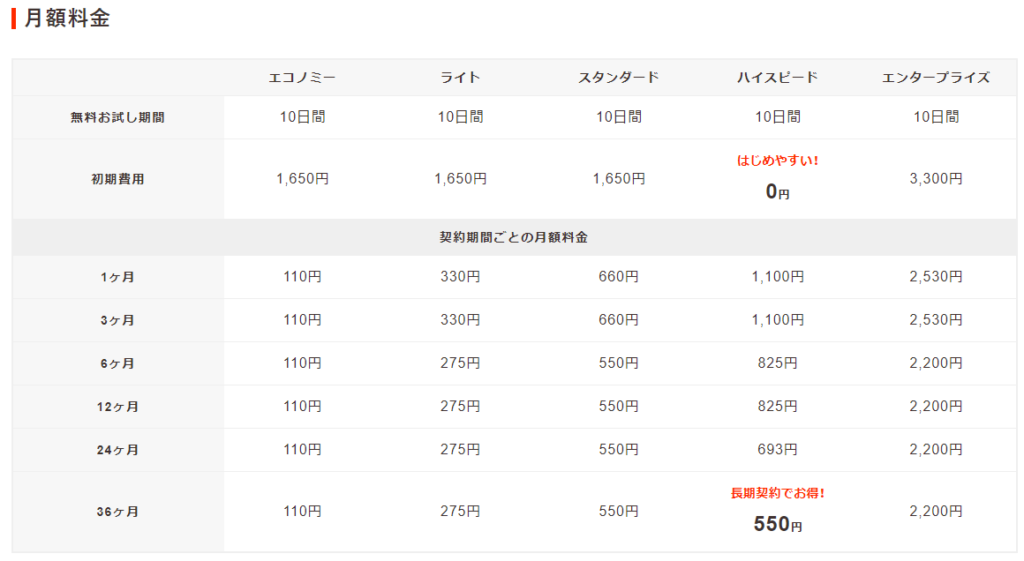Image resolution: width=1024 pixels, height=561 pixels.
Task: Click the エコノミー 10日間 trial cell
Action: [302, 117]
